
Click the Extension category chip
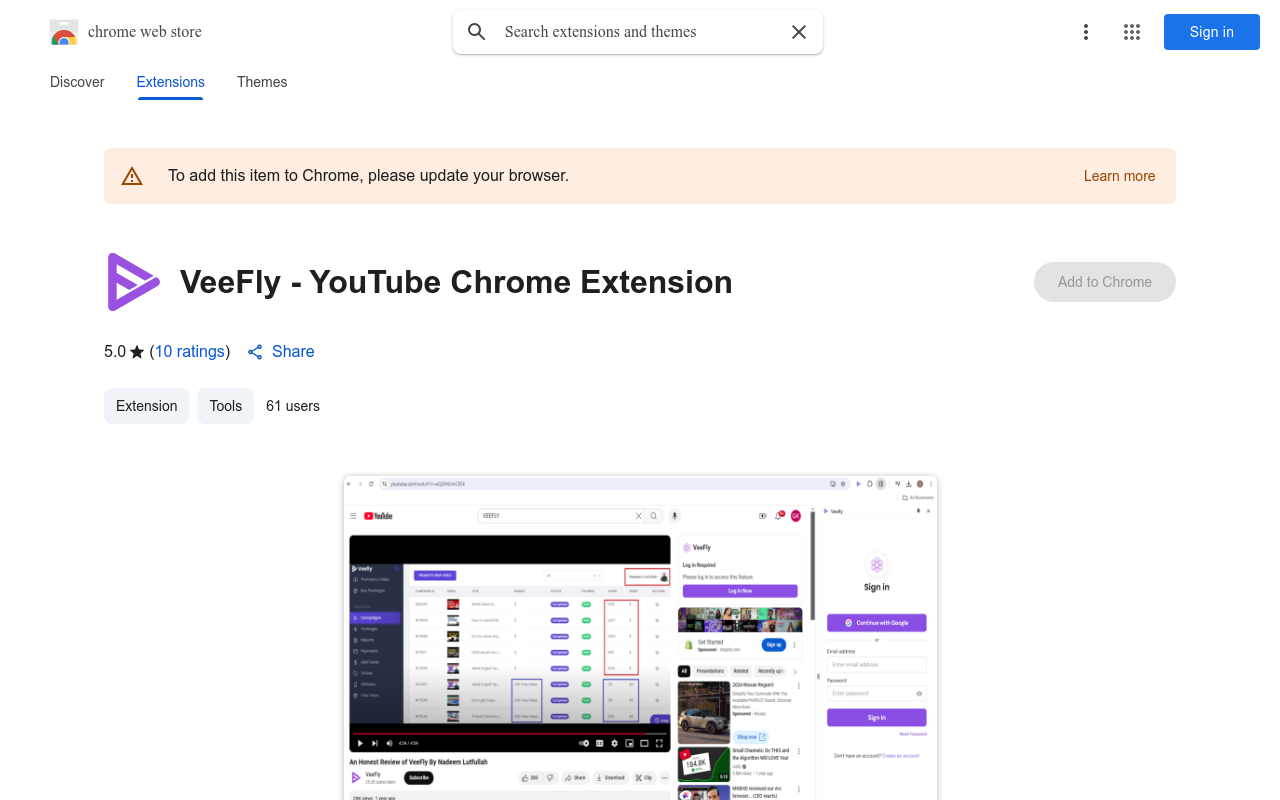pyautogui.click(x=146, y=406)
